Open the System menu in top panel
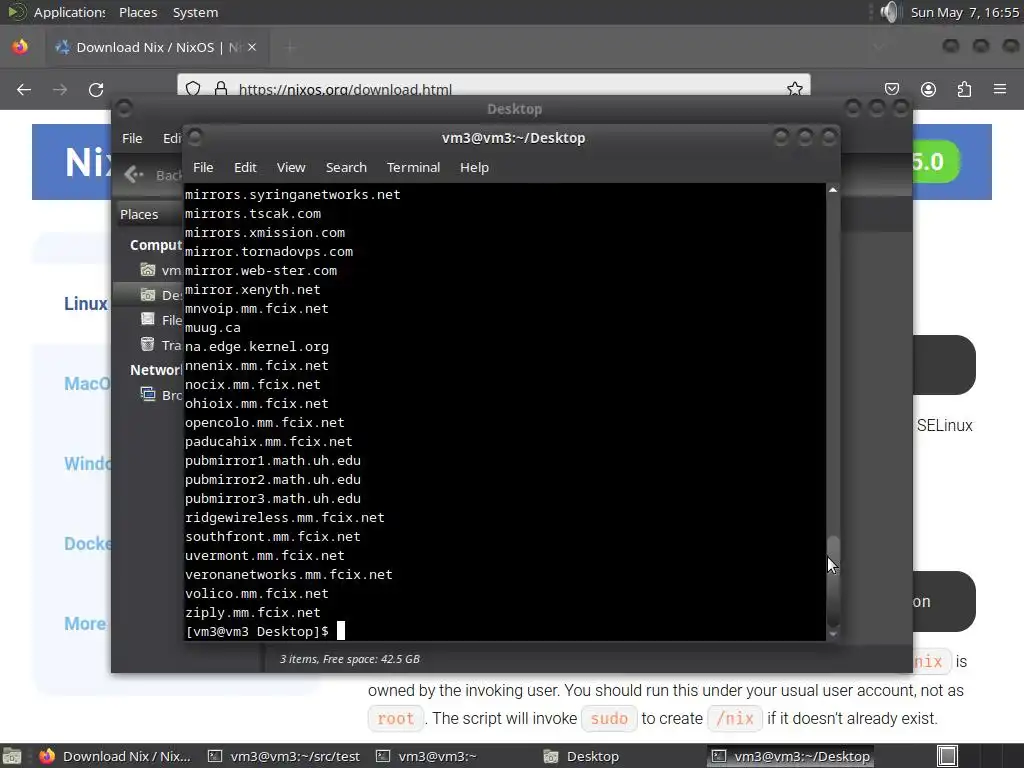 [x=195, y=12]
